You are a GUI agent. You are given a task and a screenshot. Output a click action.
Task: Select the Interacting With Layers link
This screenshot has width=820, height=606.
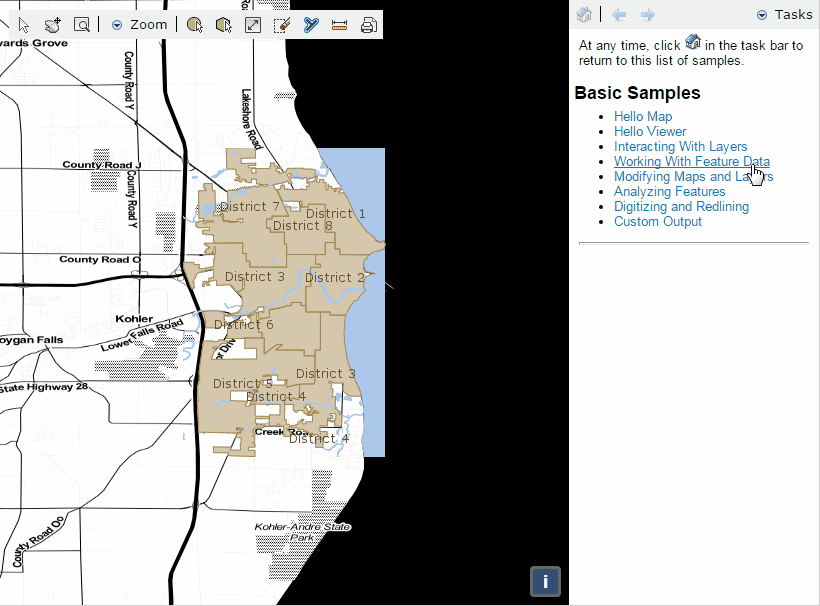681,146
